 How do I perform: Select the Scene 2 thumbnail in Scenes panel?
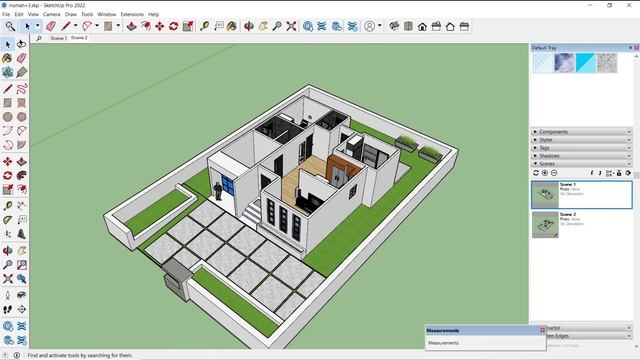[545, 224]
